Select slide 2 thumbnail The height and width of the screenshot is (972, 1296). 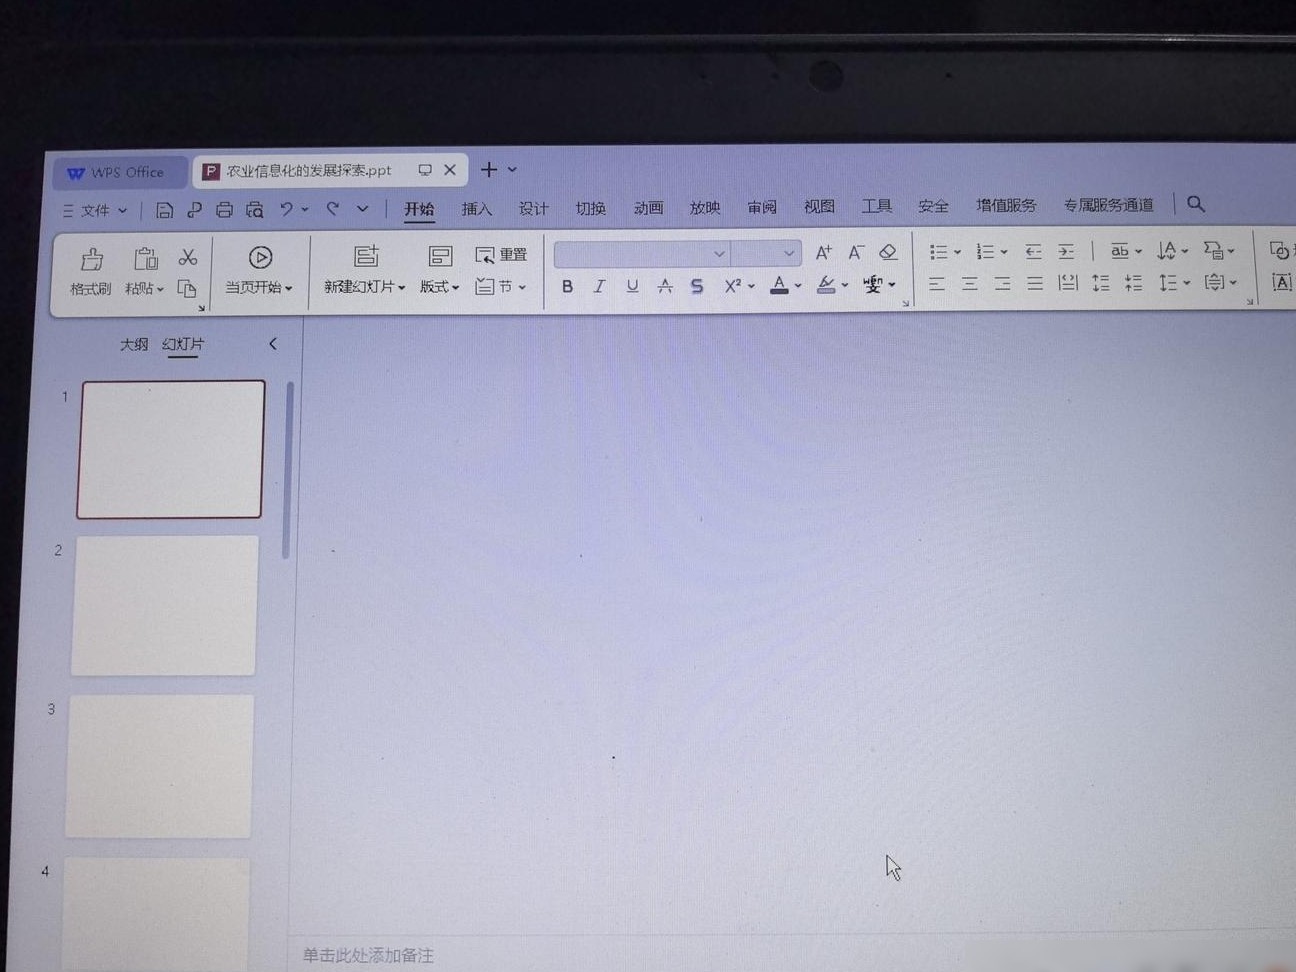(x=164, y=605)
